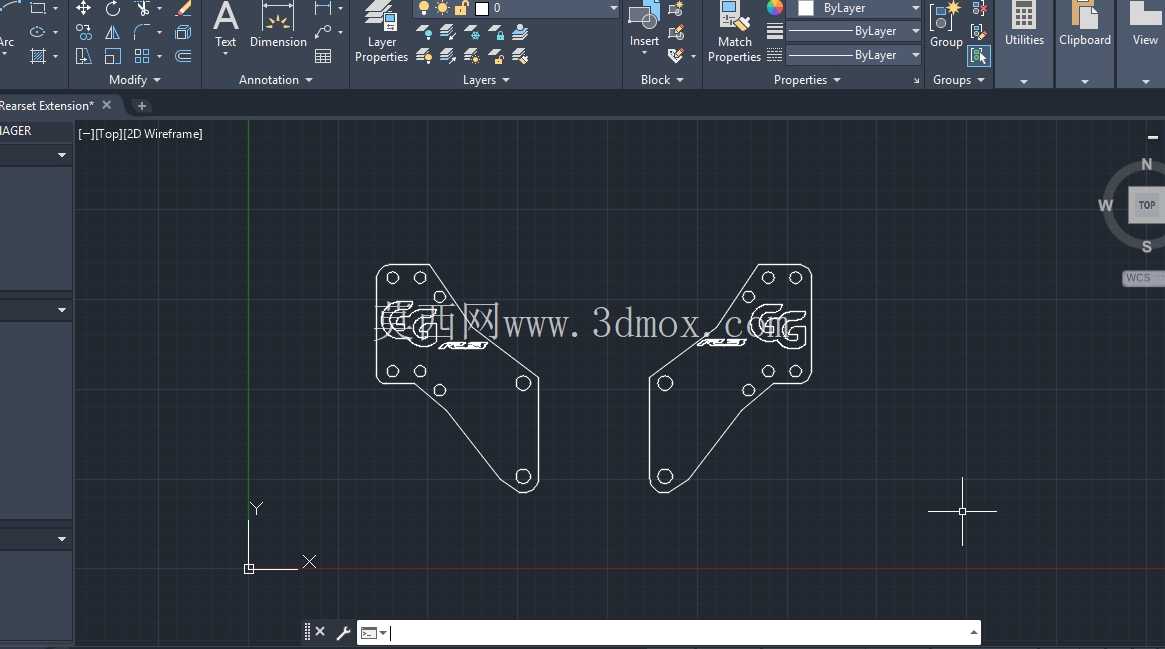The height and width of the screenshot is (649, 1165).
Task: Select the Ellipse draw tool
Action: (x=37, y=33)
